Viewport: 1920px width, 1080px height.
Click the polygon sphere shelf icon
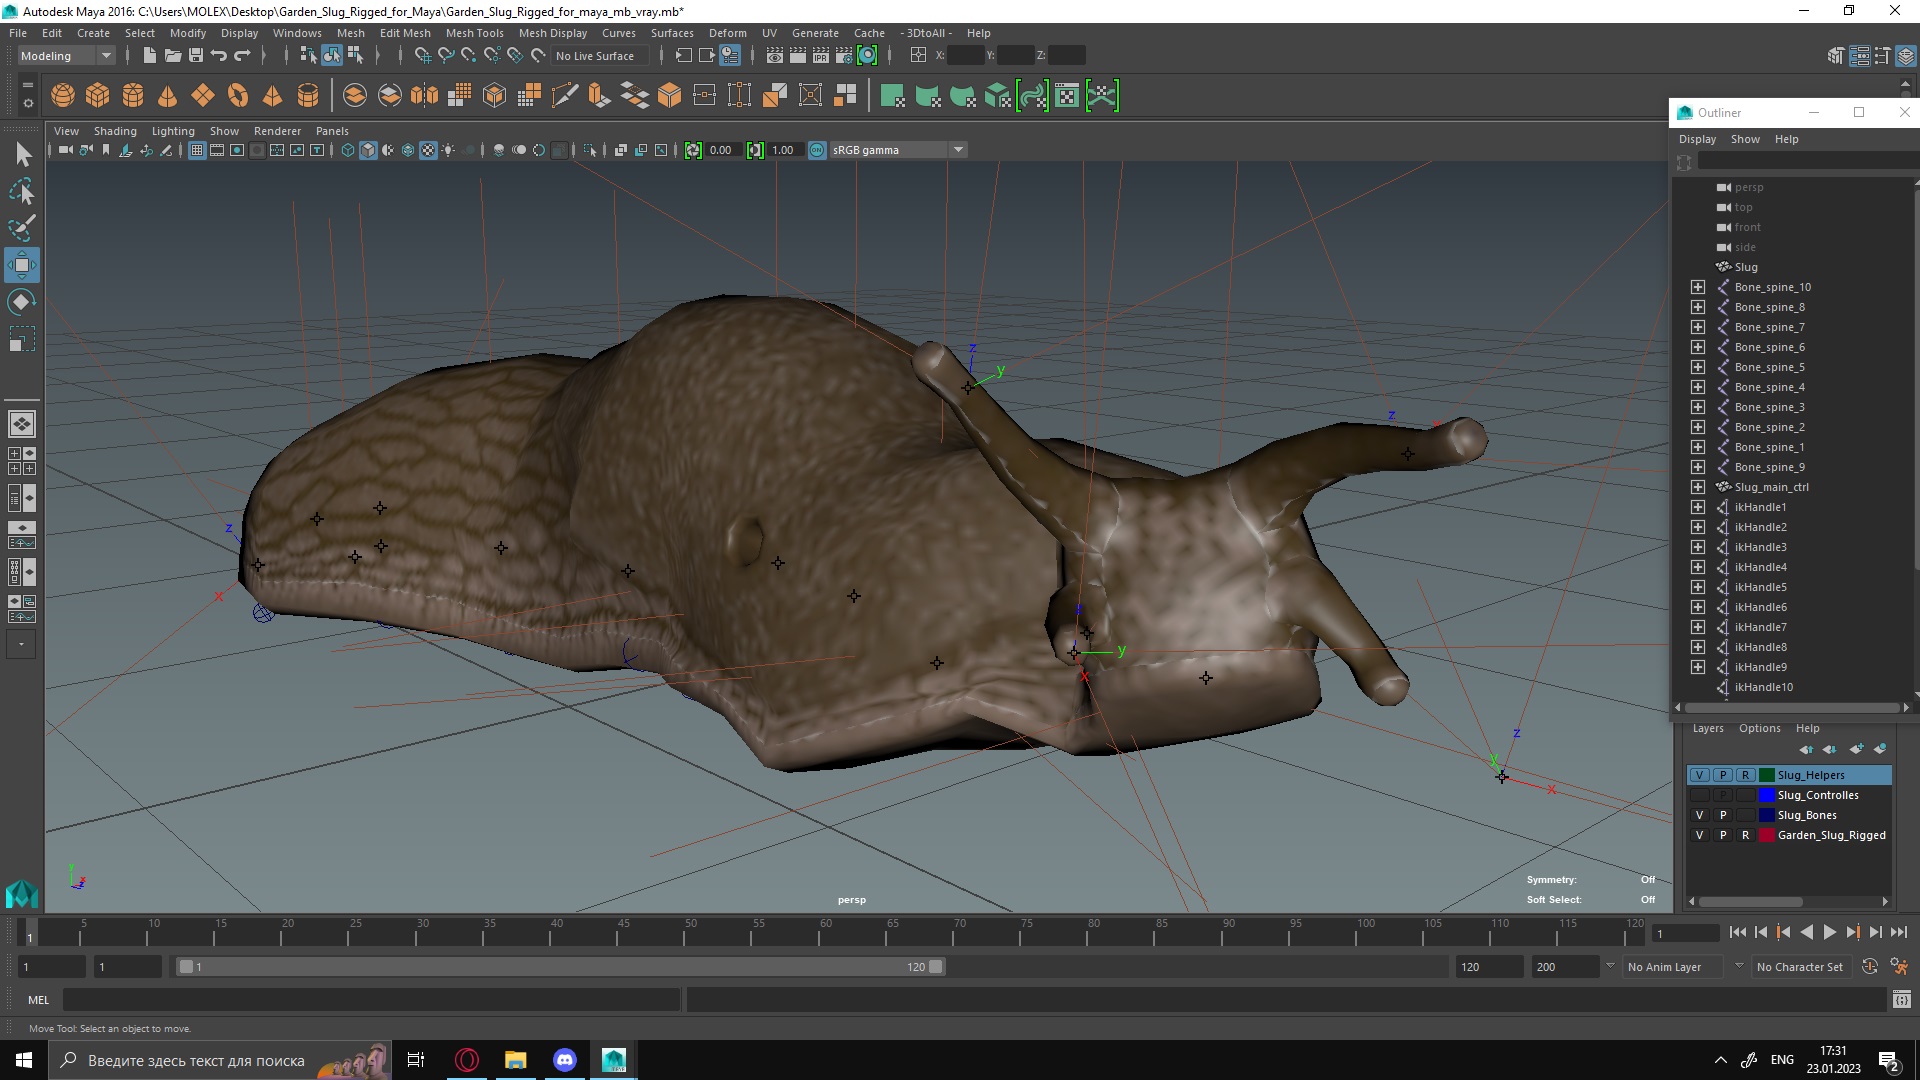point(63,96)
